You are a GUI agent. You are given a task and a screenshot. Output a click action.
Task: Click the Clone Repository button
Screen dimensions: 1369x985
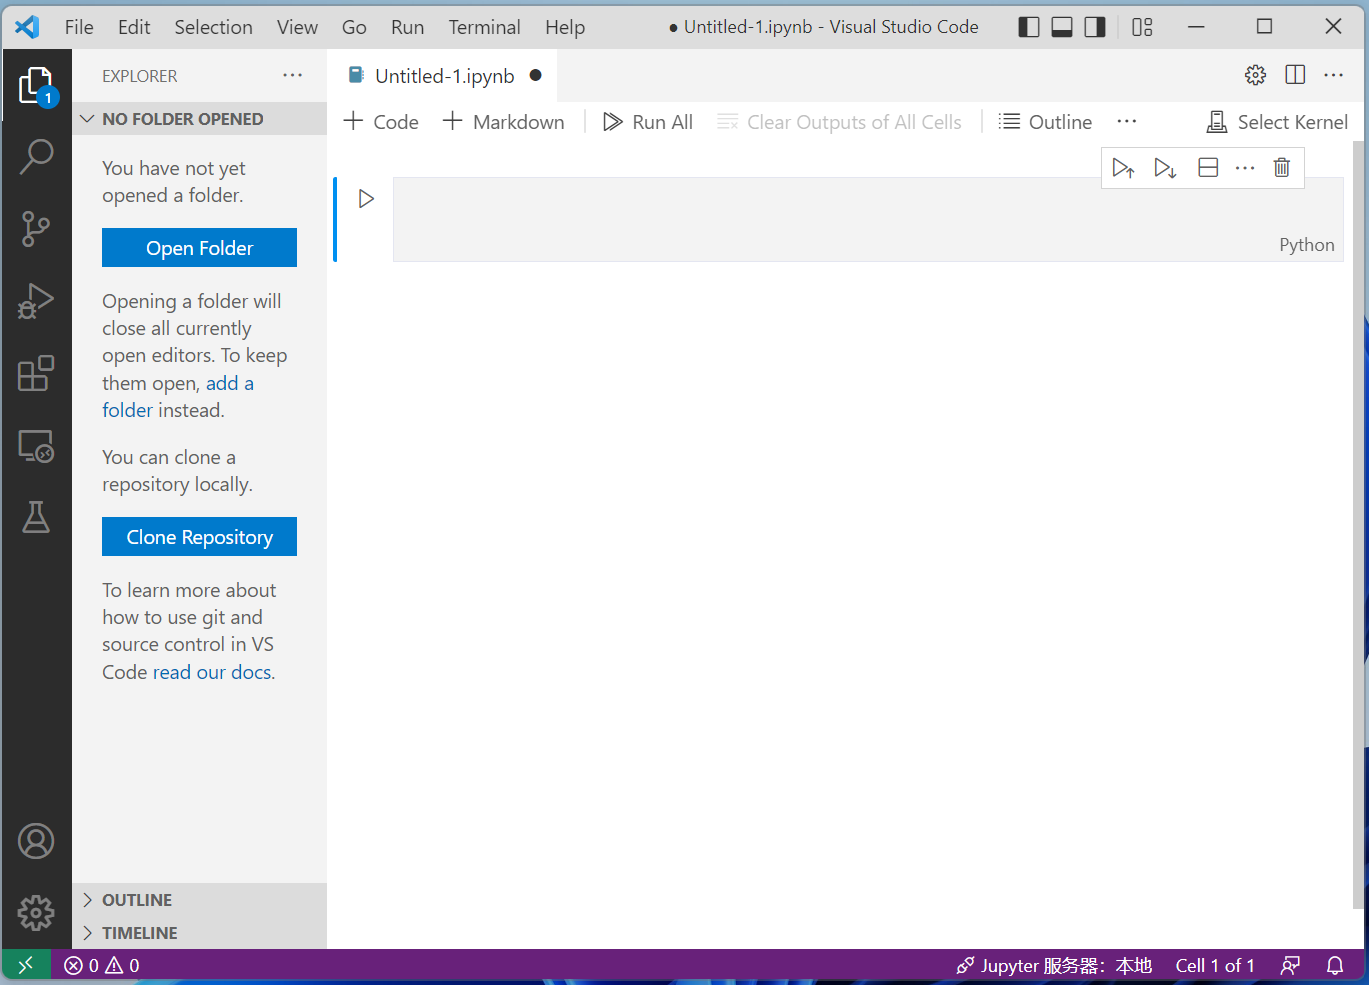point(199,537)
